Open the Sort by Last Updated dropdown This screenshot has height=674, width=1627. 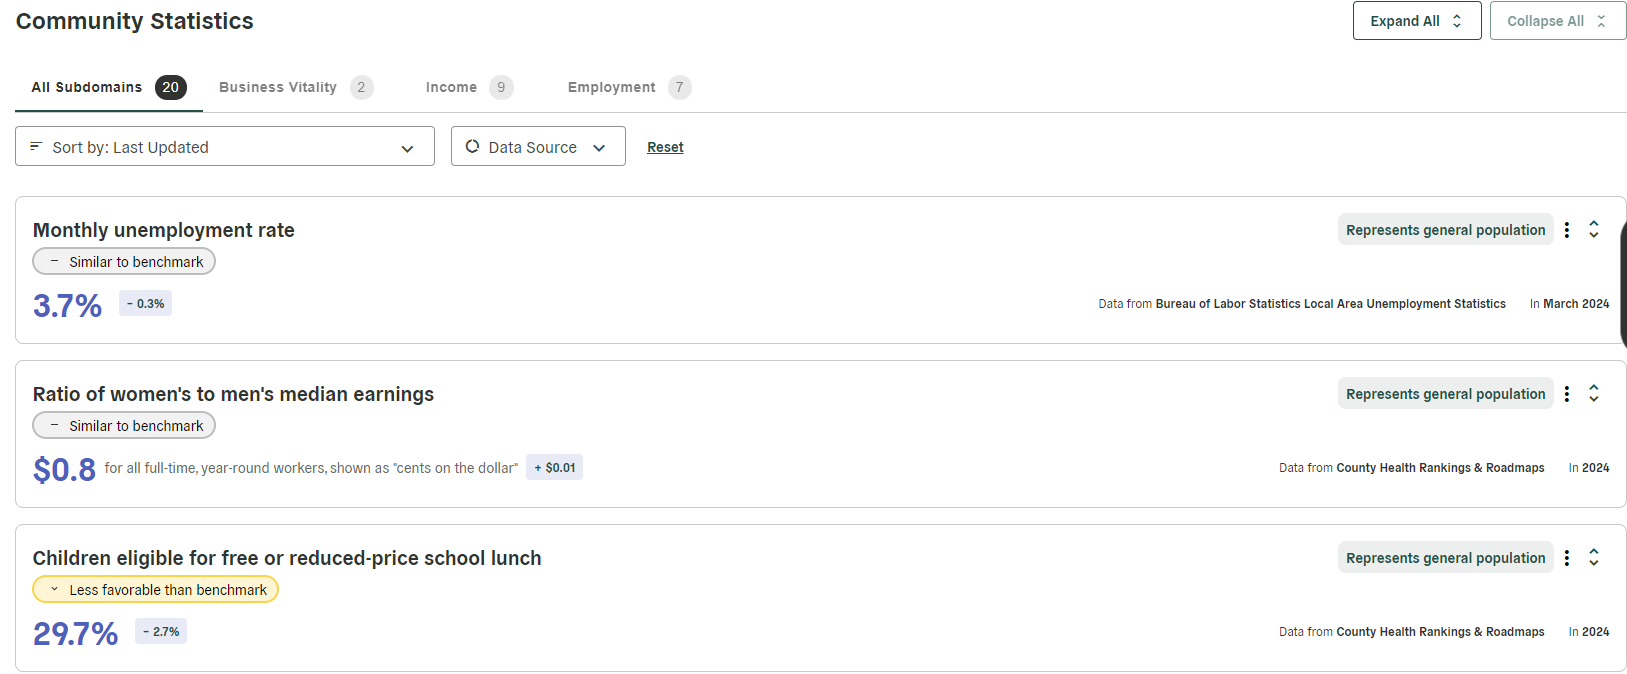pyautogui.click(x=224, y=146)
